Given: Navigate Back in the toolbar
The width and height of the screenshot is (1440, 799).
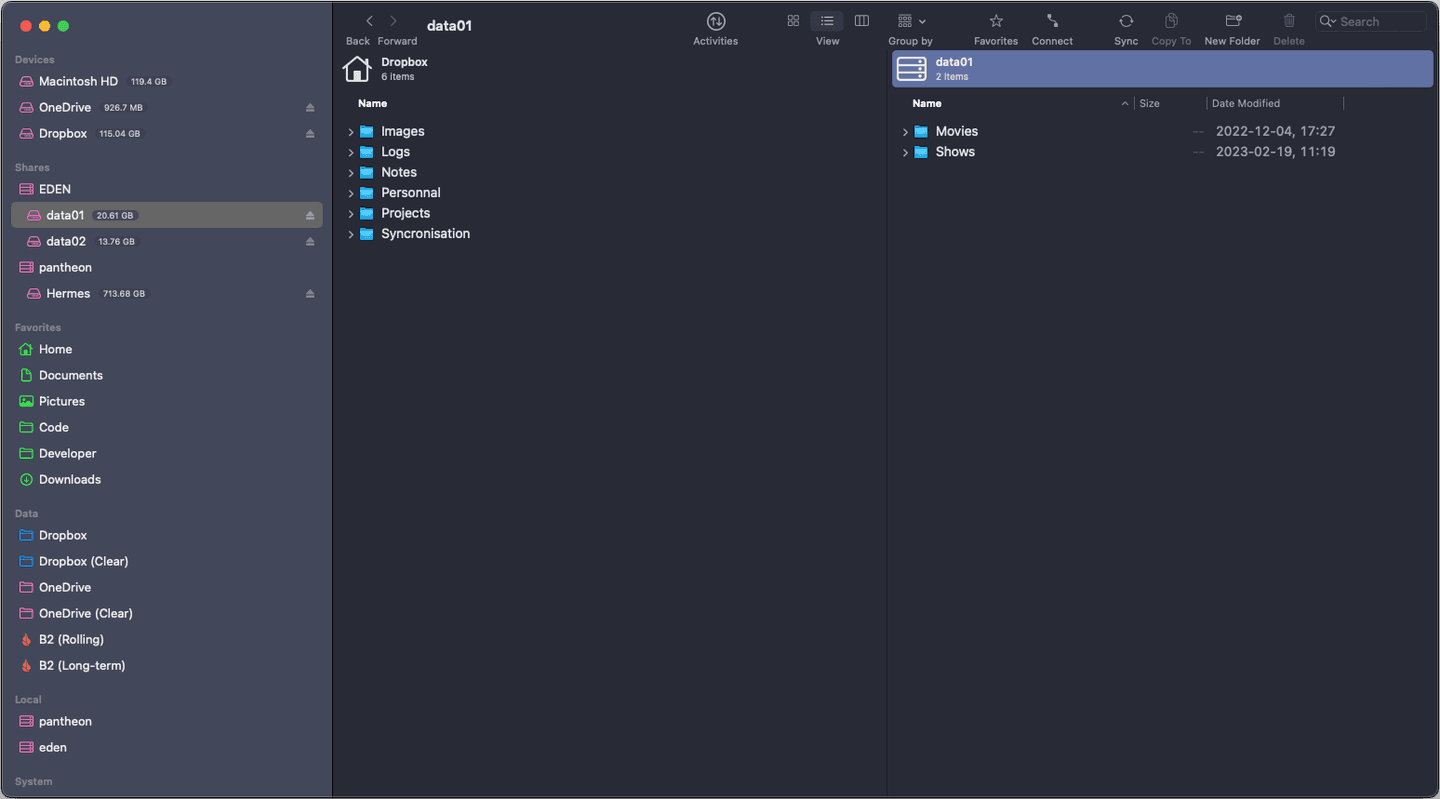Looking at the screenshot, I should [x=369, y=22].
